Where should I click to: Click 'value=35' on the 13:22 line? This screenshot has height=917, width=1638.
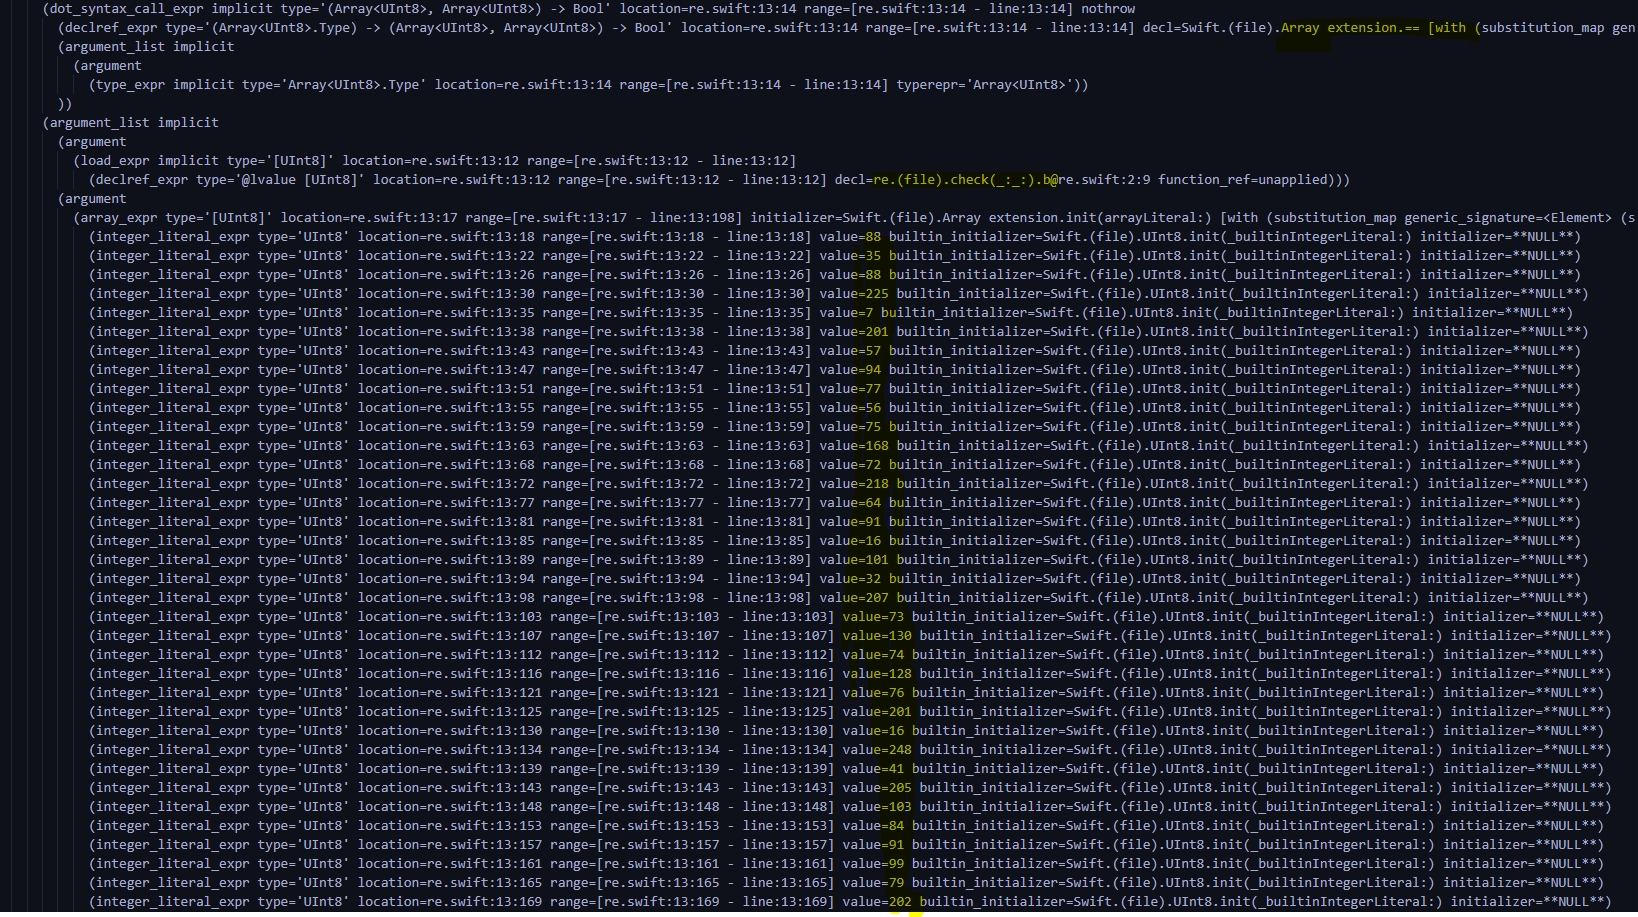[x=850, y=255]
